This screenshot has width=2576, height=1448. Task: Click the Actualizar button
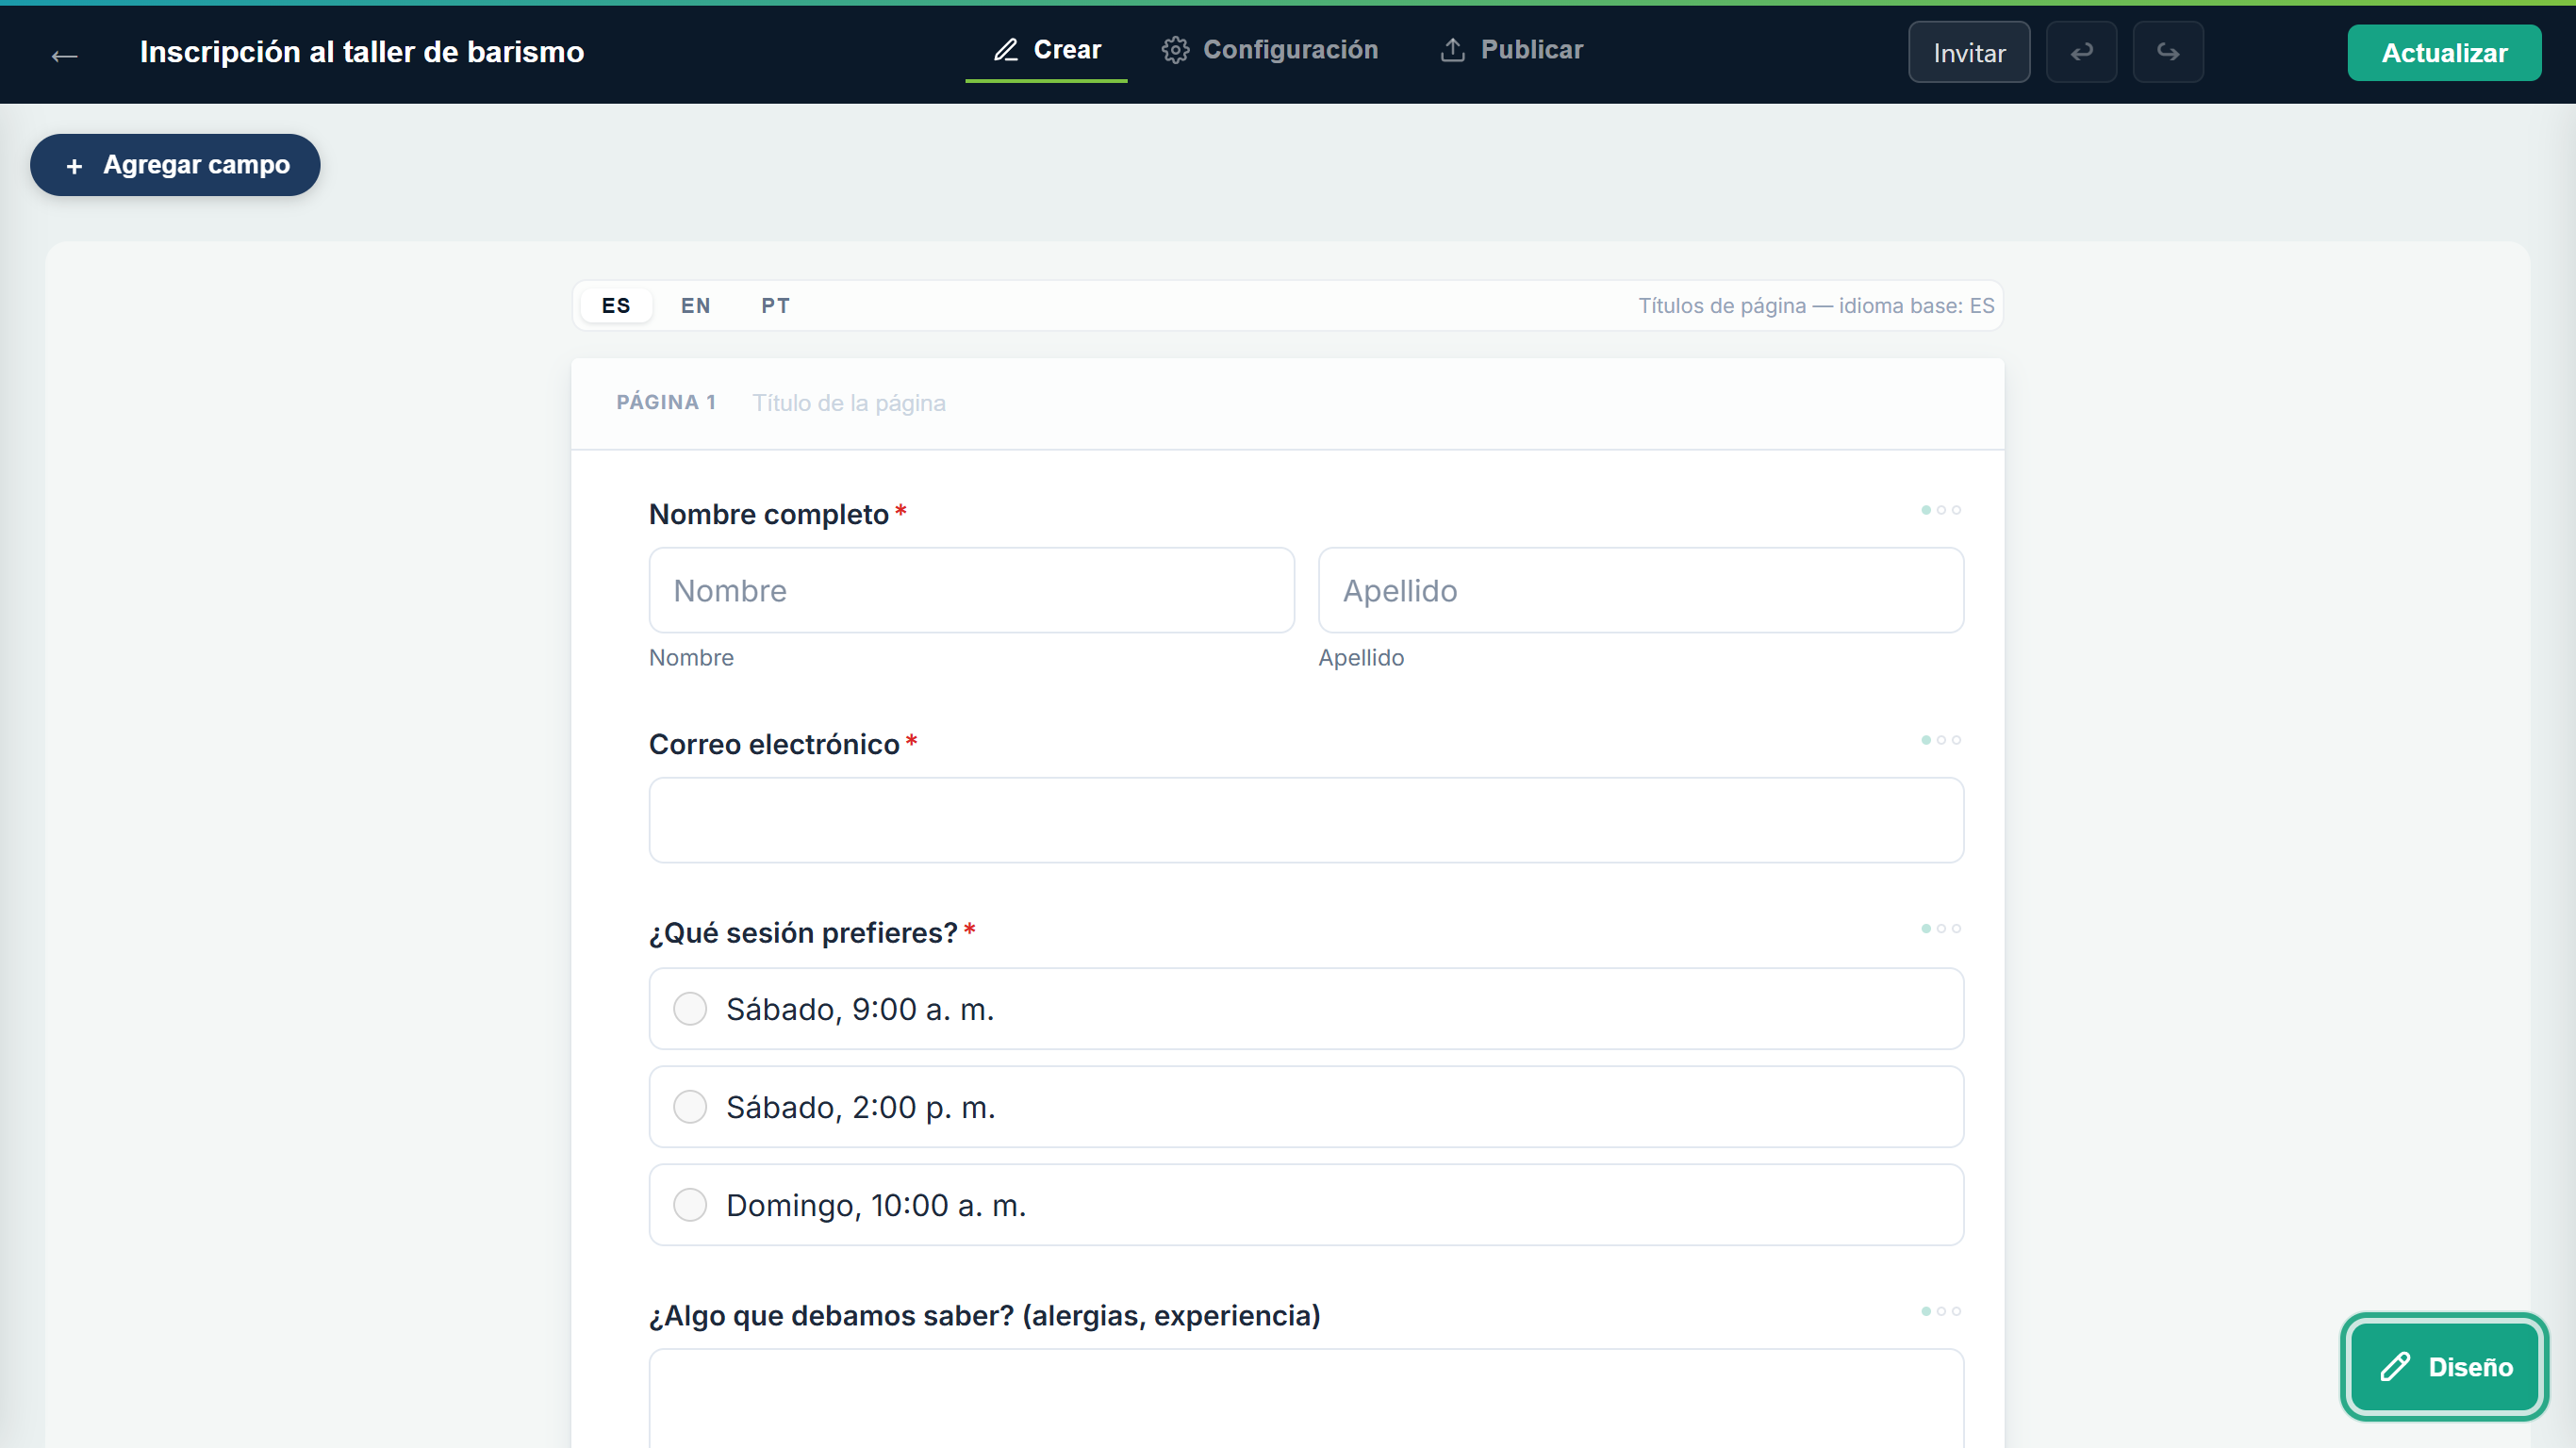coord(2443,53)
